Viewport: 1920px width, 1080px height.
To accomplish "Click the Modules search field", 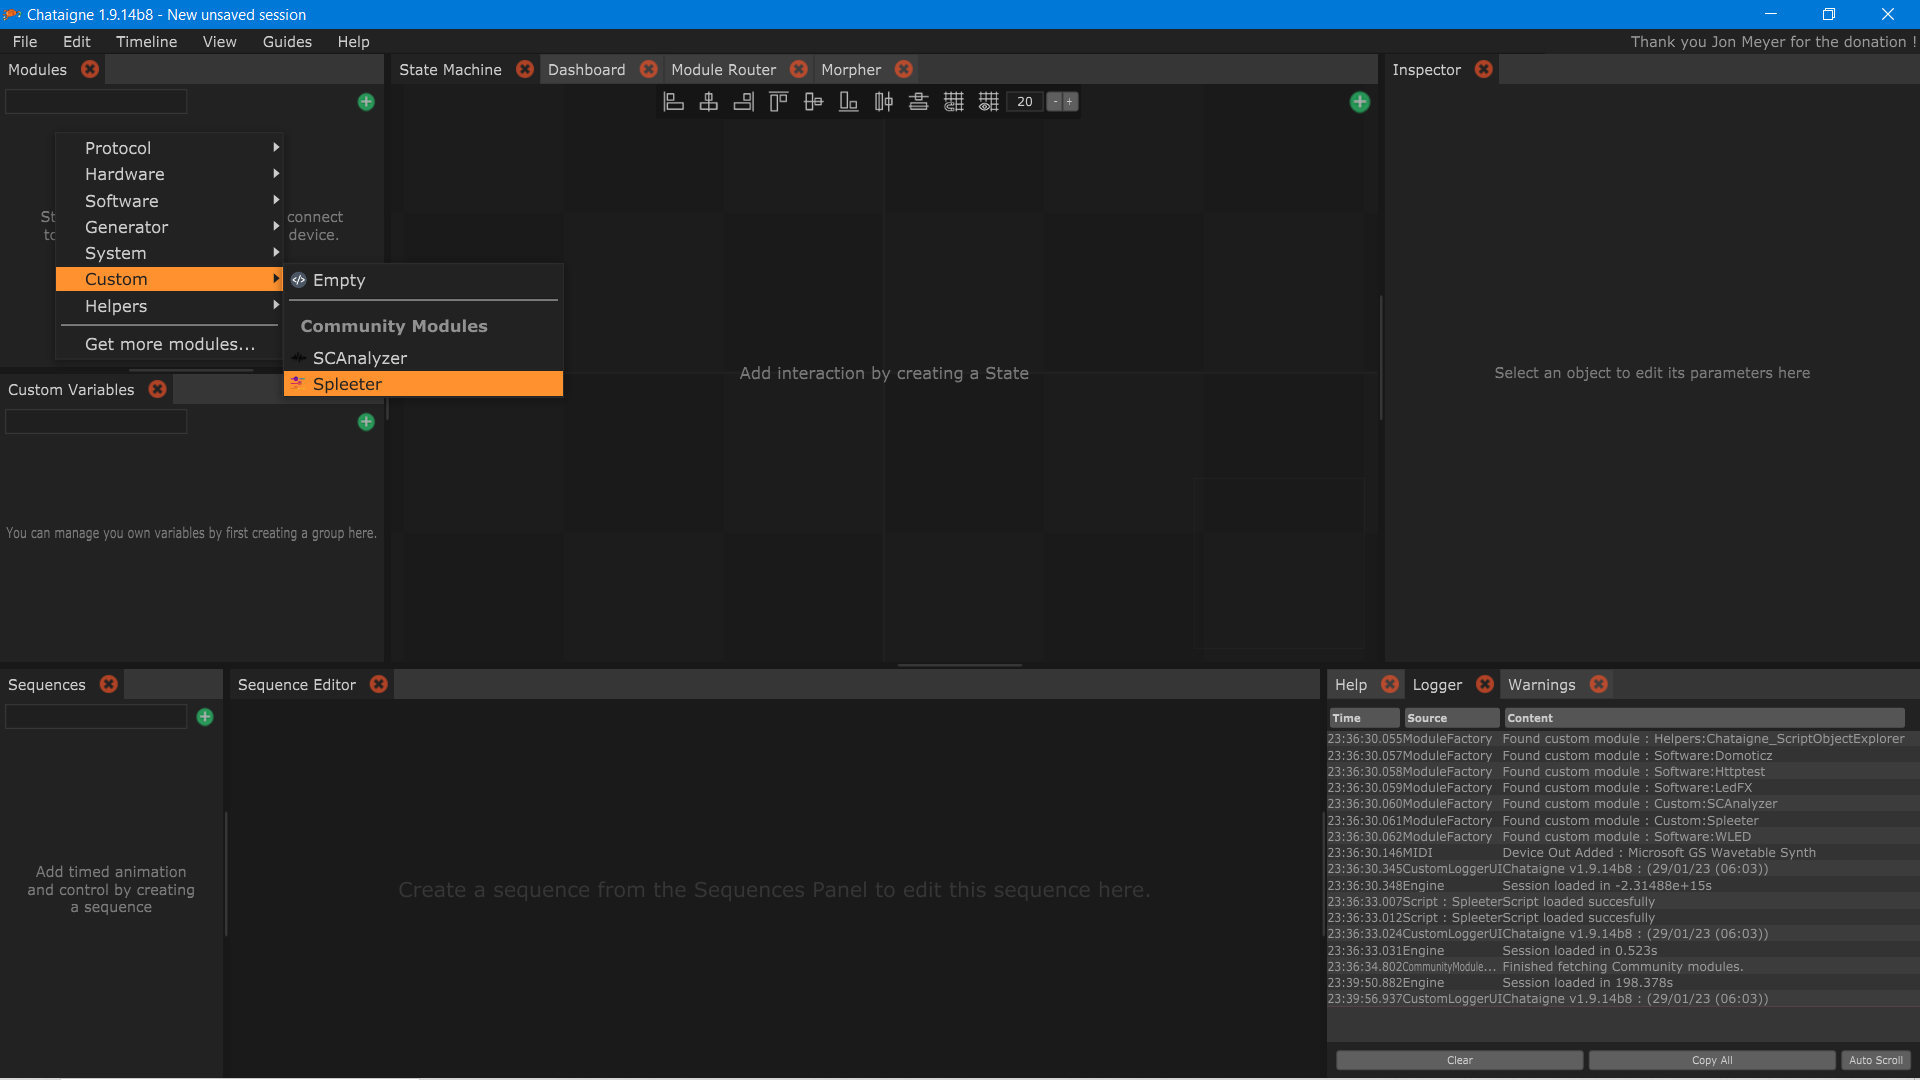I will point(96,102).
